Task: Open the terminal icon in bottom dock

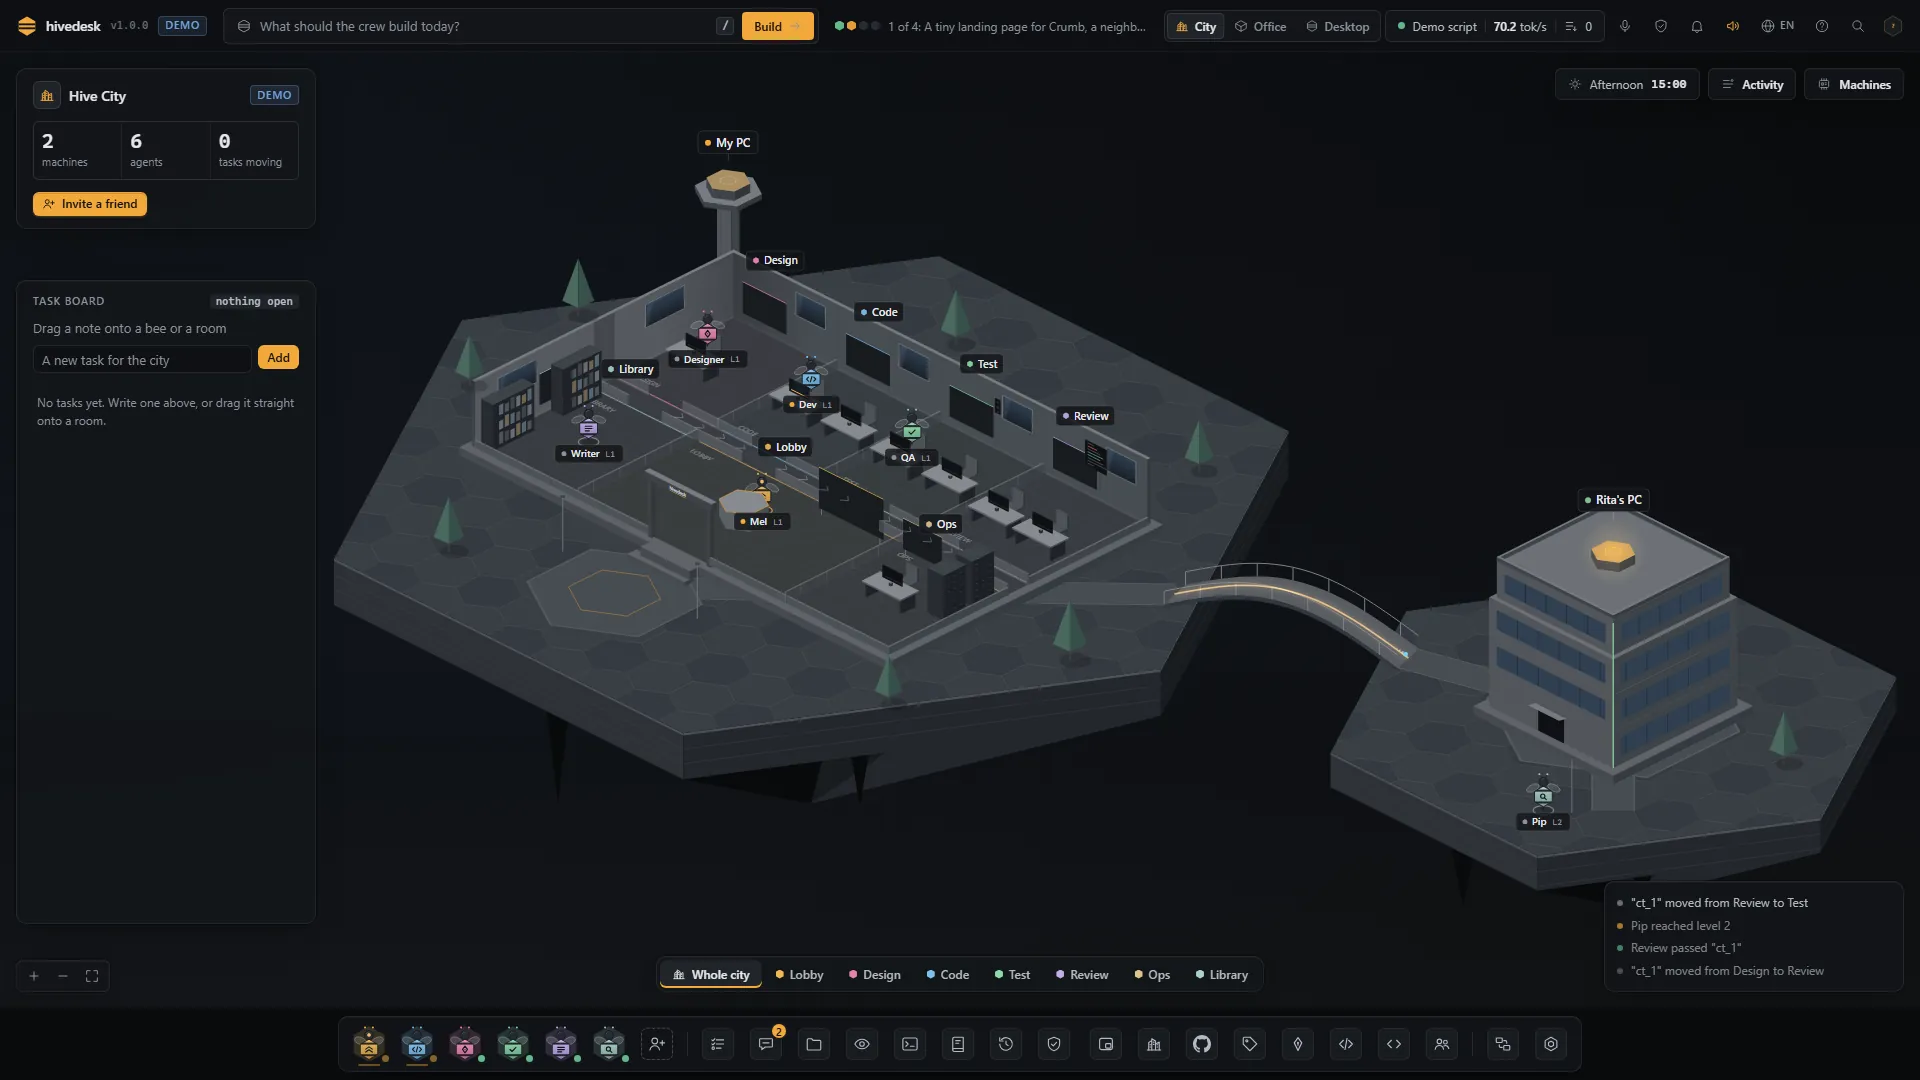Action: click(910, 1044)
